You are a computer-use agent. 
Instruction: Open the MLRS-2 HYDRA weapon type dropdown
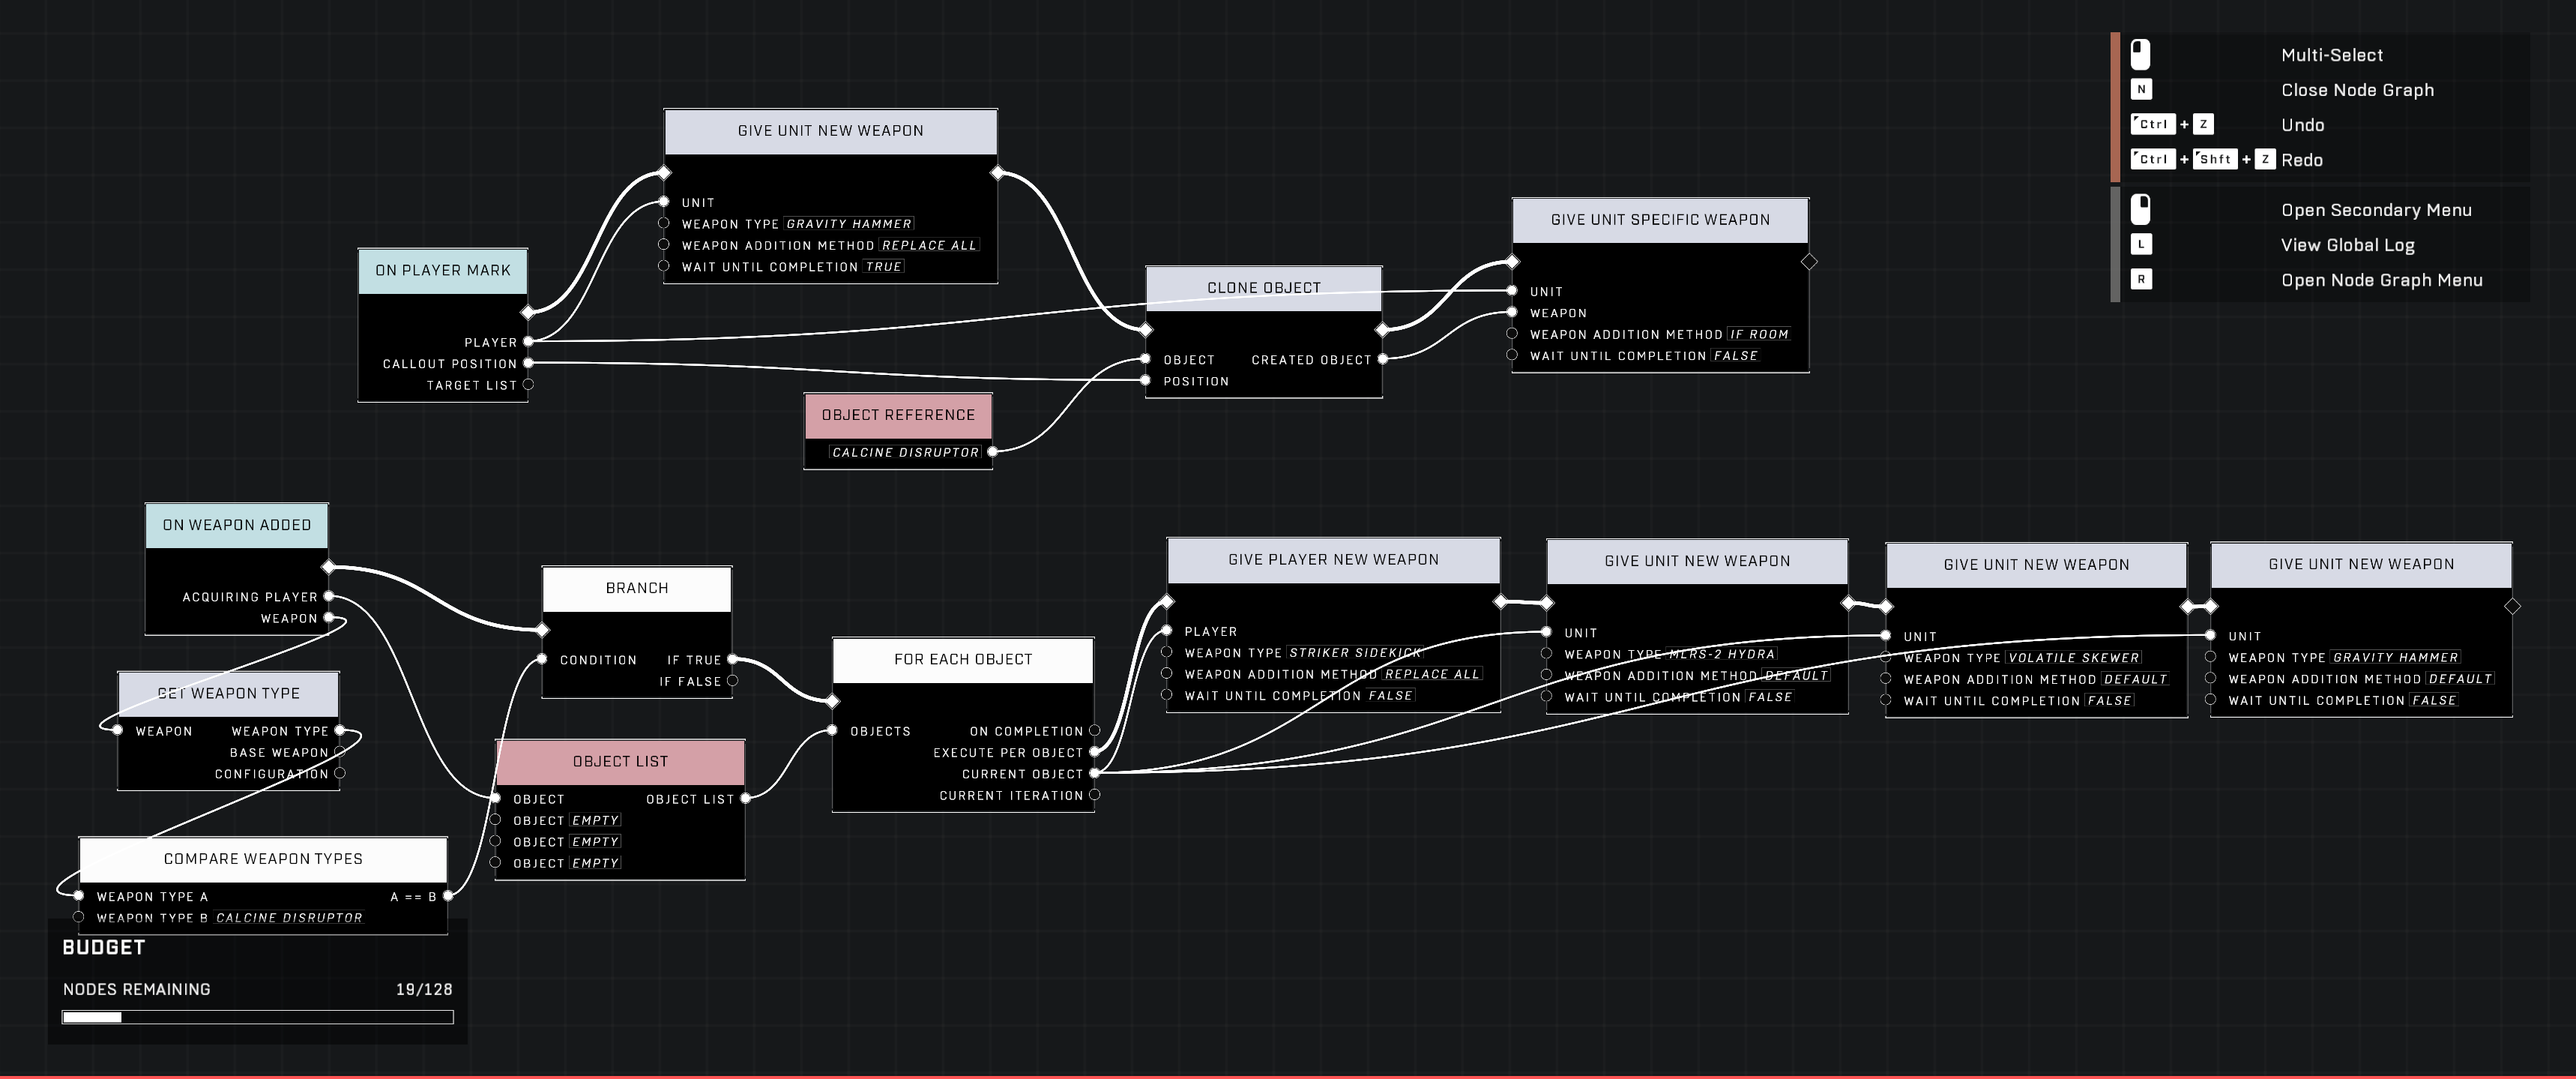[1722, 654]
